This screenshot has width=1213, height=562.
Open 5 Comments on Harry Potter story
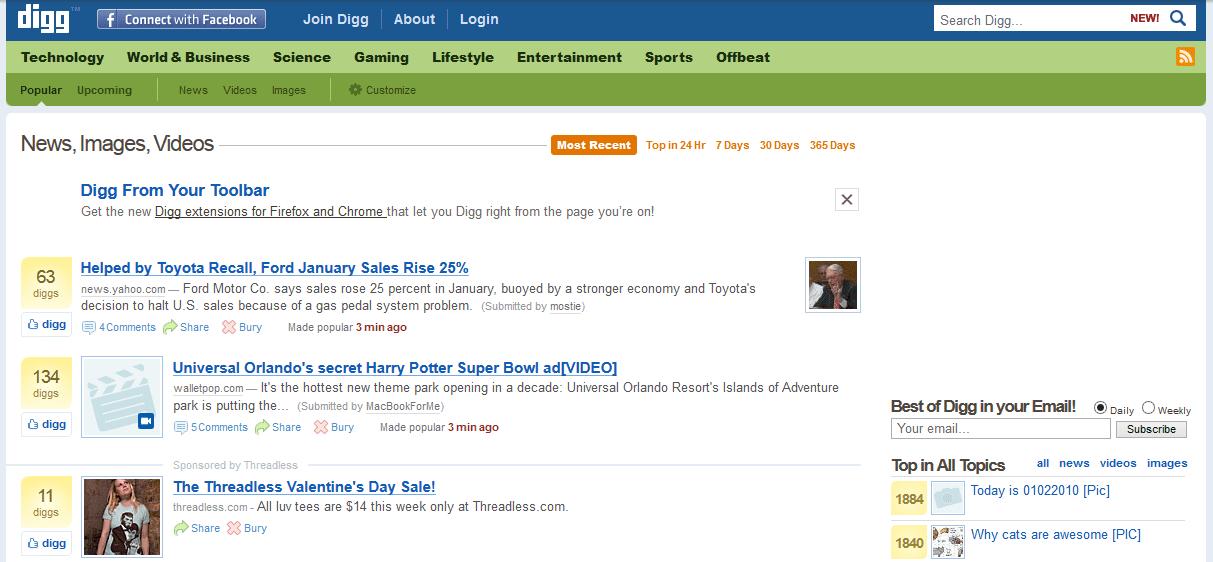point(211,427)
